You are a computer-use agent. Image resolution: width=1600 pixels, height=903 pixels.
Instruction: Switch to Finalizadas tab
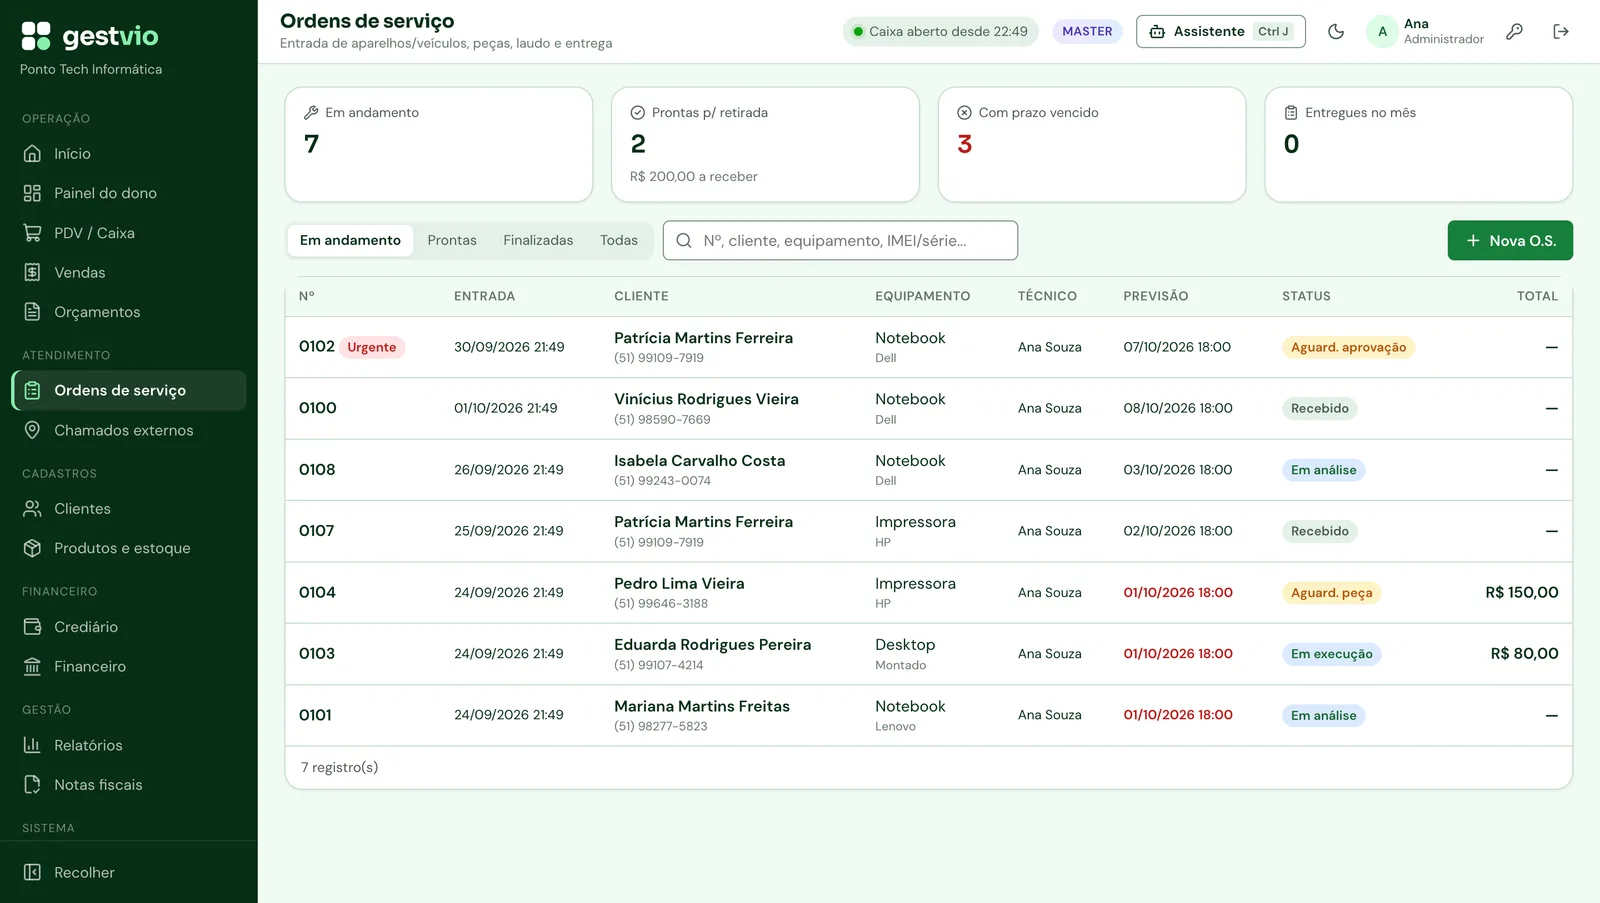pos(538,240)
